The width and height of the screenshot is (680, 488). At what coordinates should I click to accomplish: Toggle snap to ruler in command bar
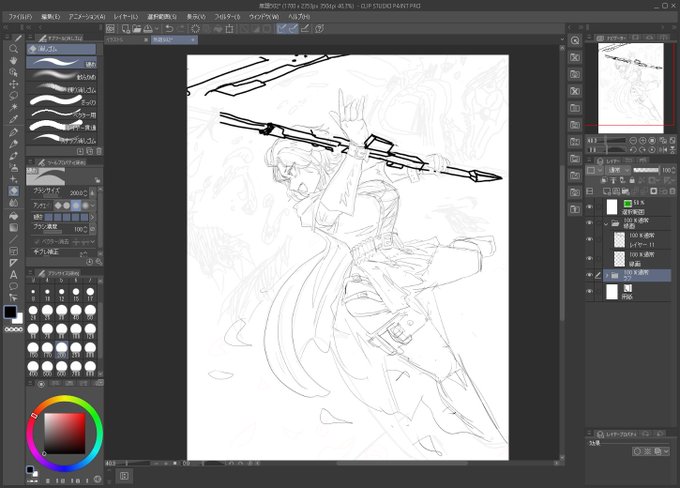(x=282, y=29)
